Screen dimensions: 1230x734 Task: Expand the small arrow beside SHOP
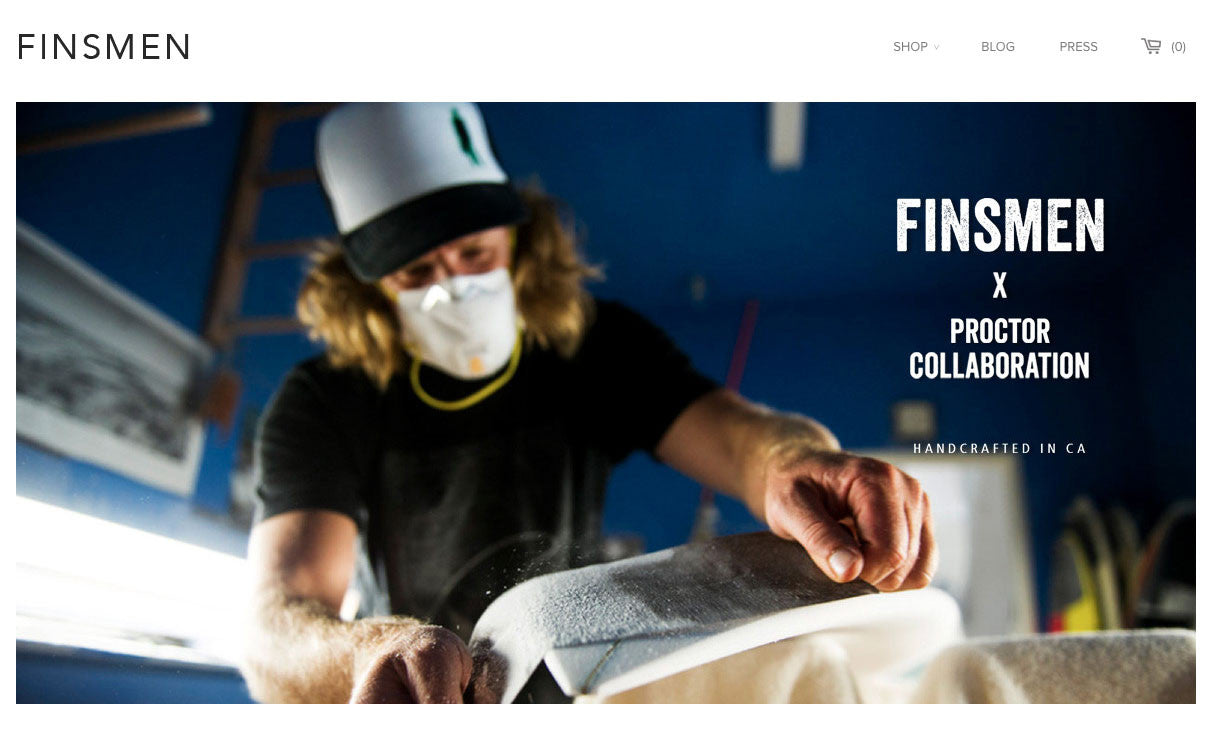pyautogui.click(x=937, y=47)
